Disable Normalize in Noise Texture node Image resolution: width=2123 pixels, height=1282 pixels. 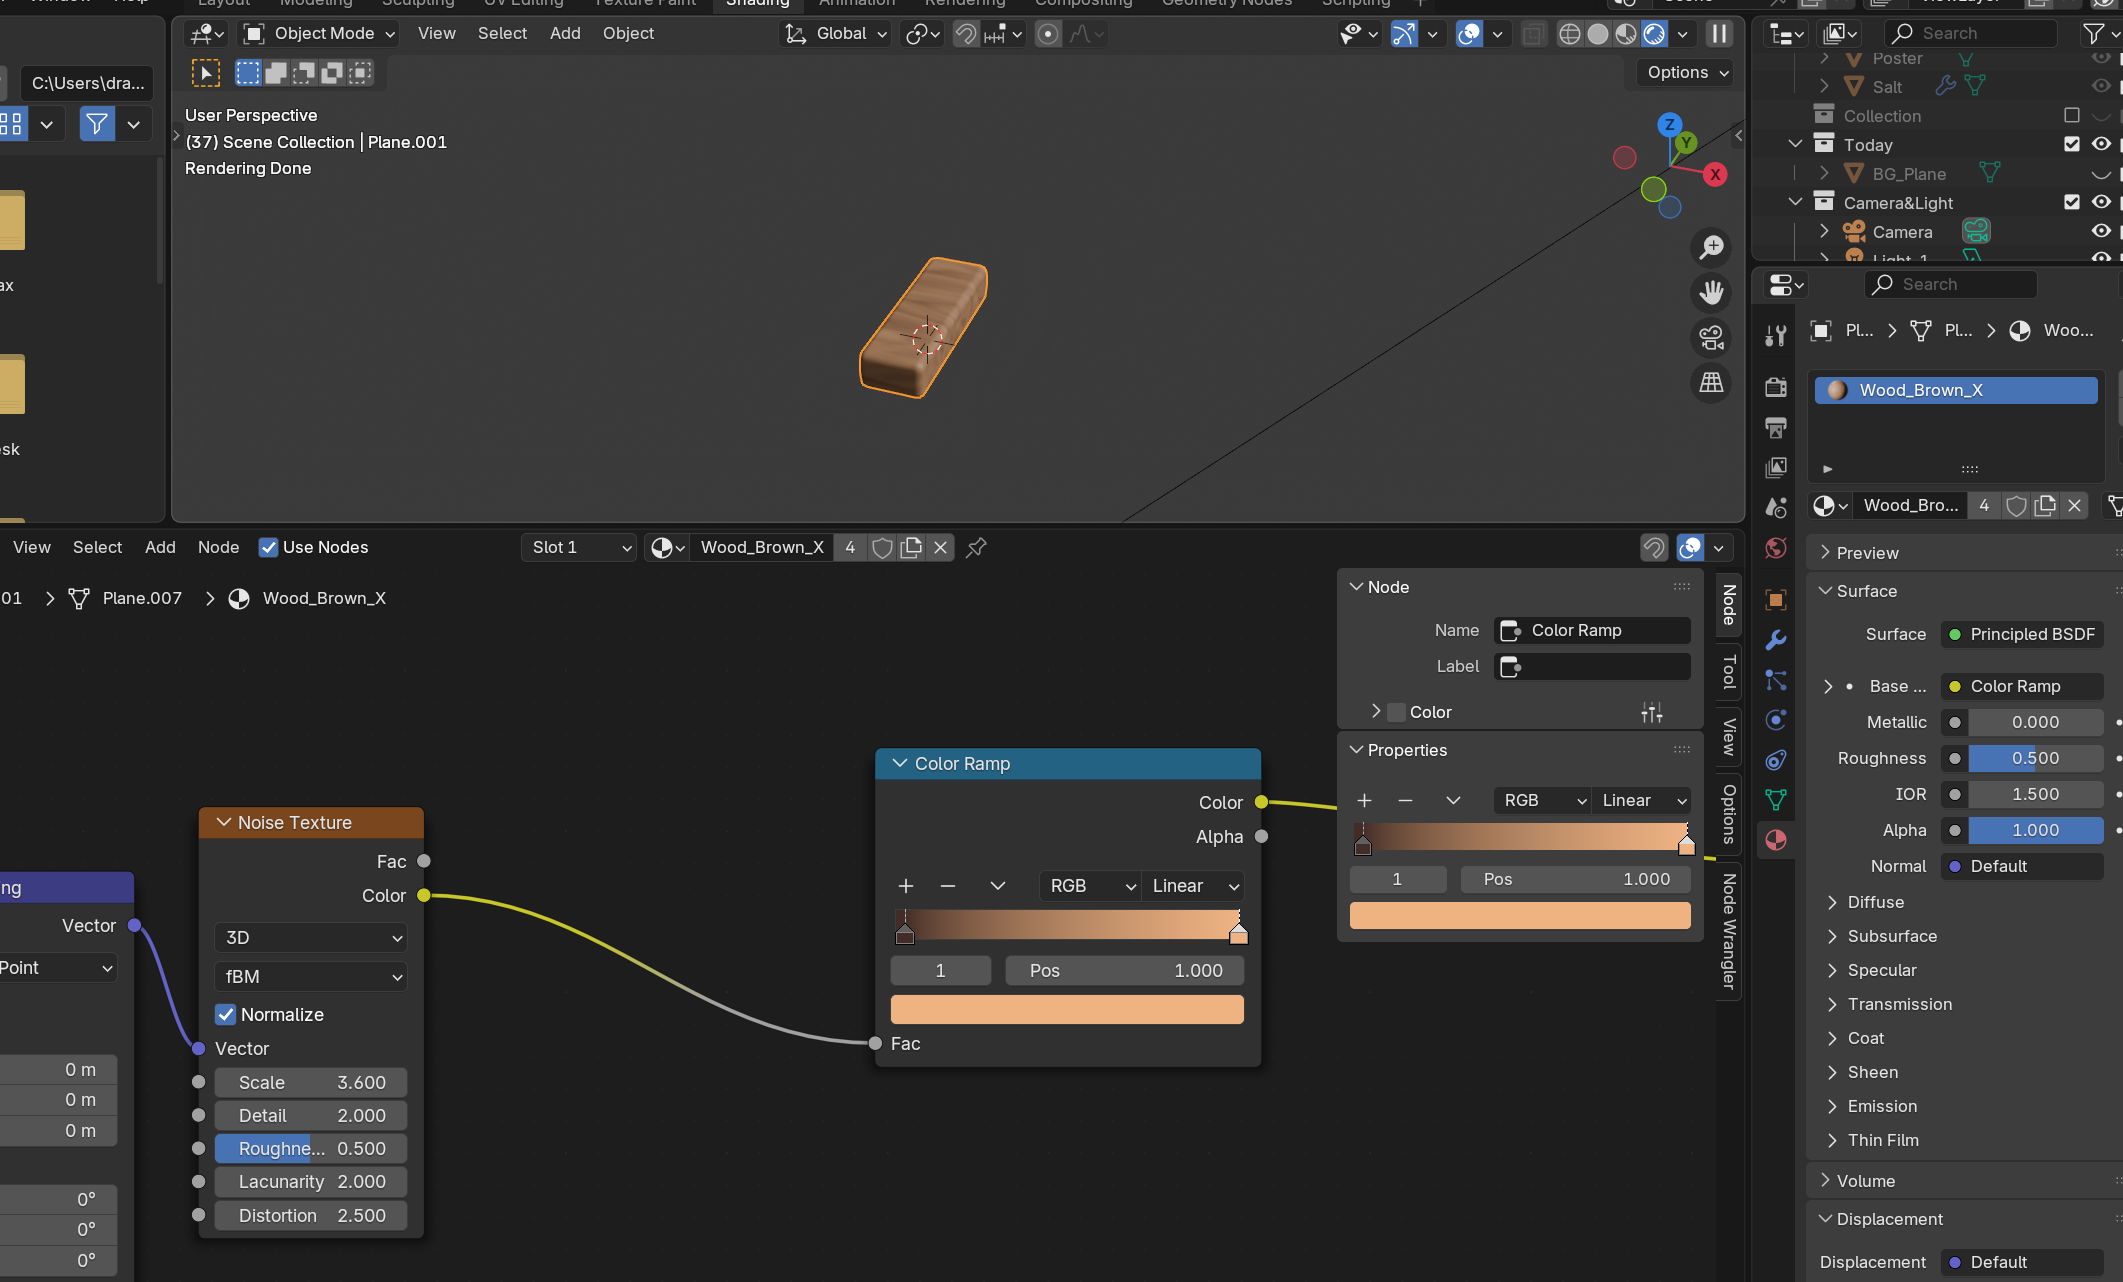click(226, 1014)
